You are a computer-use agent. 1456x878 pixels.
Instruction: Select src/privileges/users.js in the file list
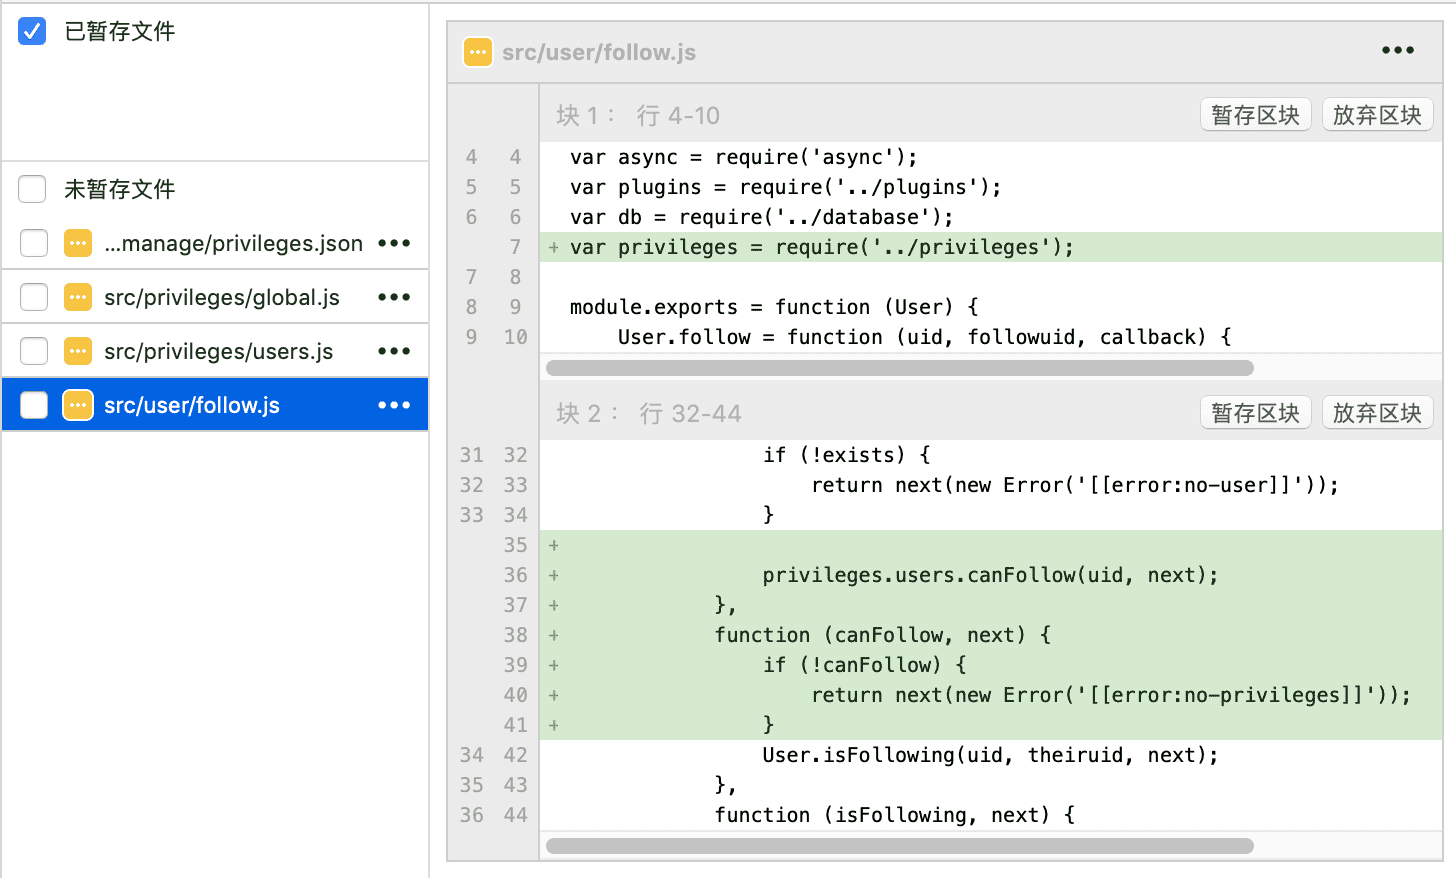pyautogui.click(x=218, y=351)
